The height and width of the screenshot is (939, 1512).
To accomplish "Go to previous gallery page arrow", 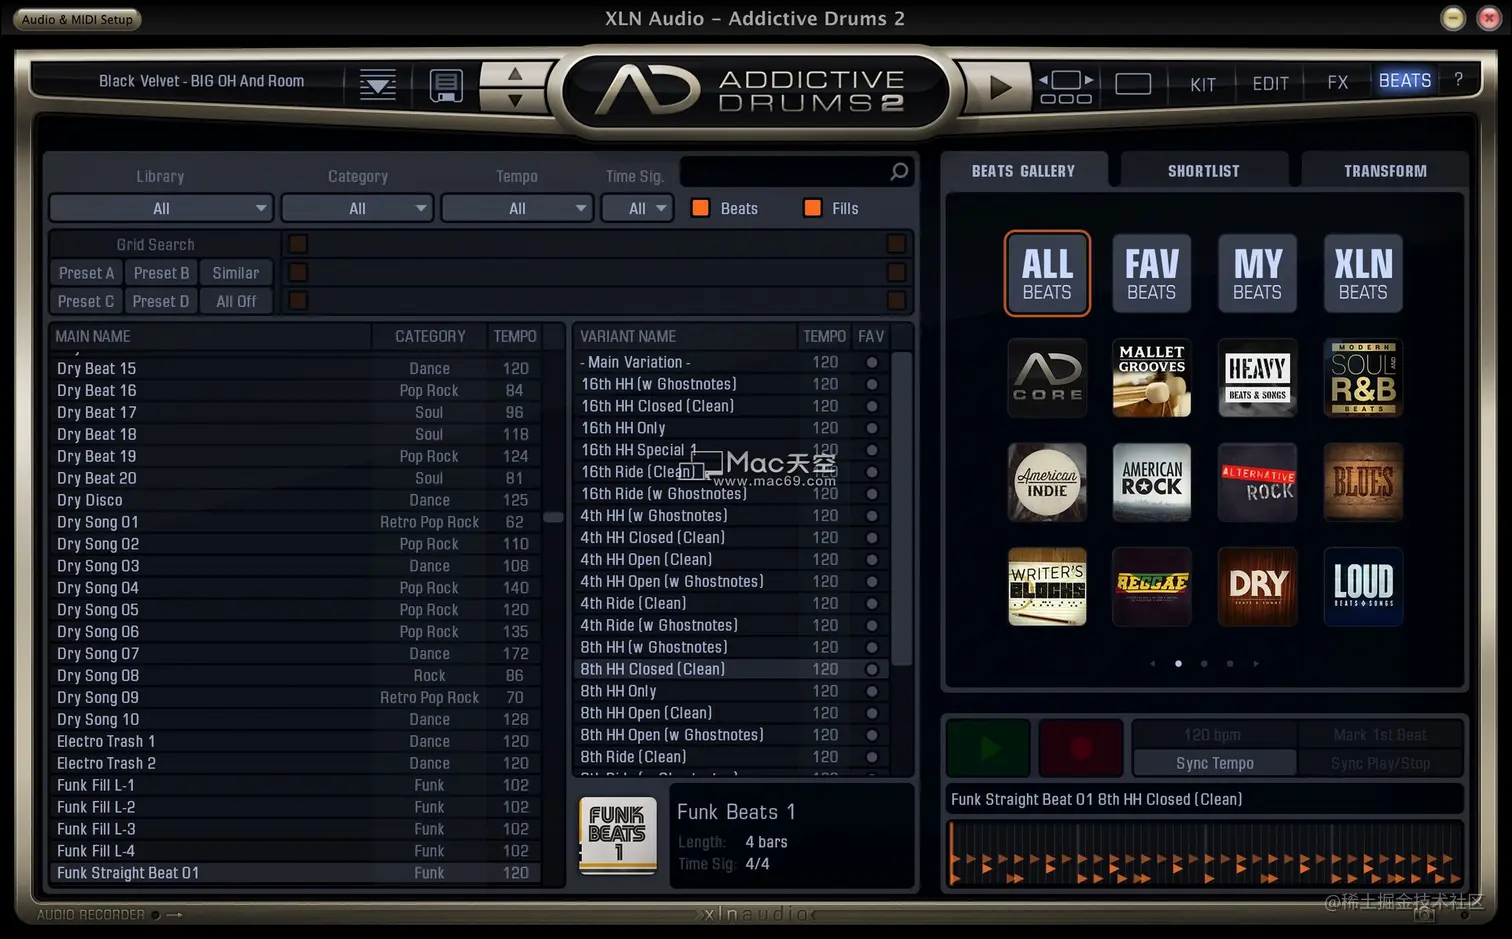I will 1152,663.
